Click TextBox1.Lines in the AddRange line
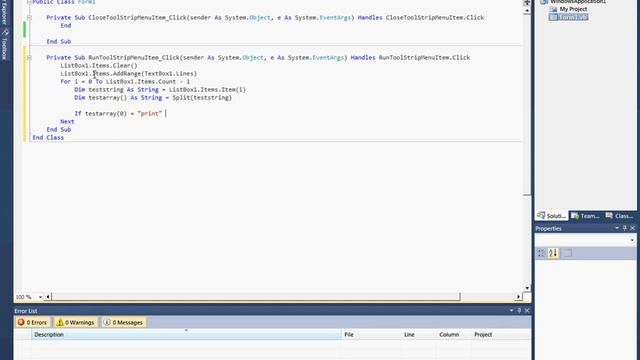Image resolution: width=640 pixels, height=360 pixels. 169,73
